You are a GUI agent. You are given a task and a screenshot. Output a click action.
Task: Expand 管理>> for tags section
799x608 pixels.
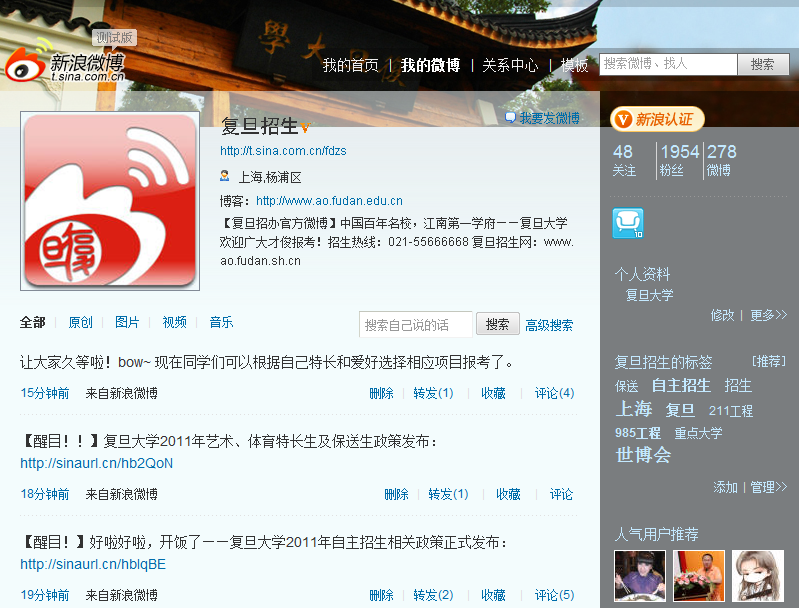click(768, 487)
